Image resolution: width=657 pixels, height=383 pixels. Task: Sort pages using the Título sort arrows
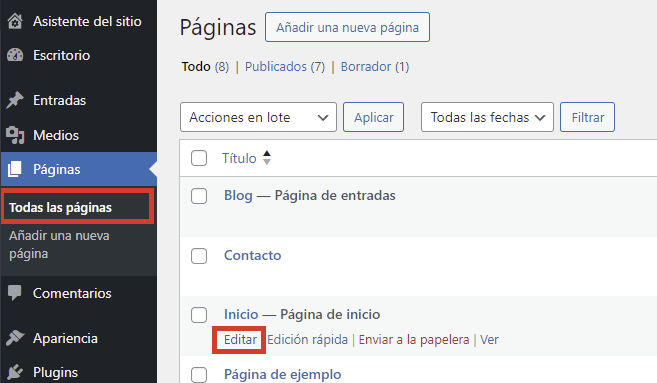coord(267,158)
